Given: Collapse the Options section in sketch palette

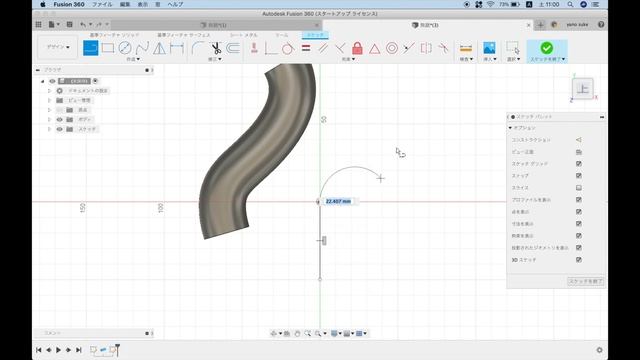Looking at the screenshot, I should point(510,128).
